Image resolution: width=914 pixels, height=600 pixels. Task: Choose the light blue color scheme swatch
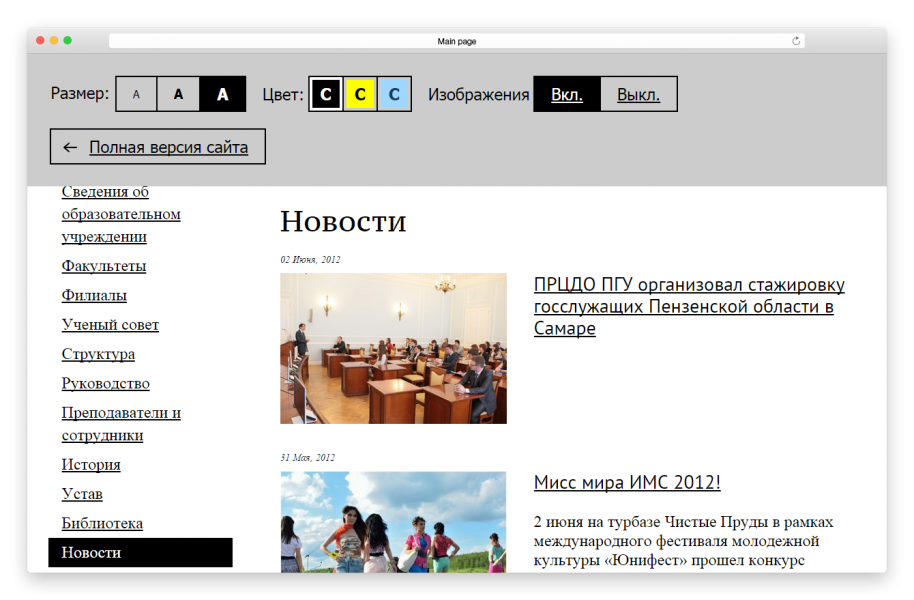pyautogui.click(x=394, y=94)
